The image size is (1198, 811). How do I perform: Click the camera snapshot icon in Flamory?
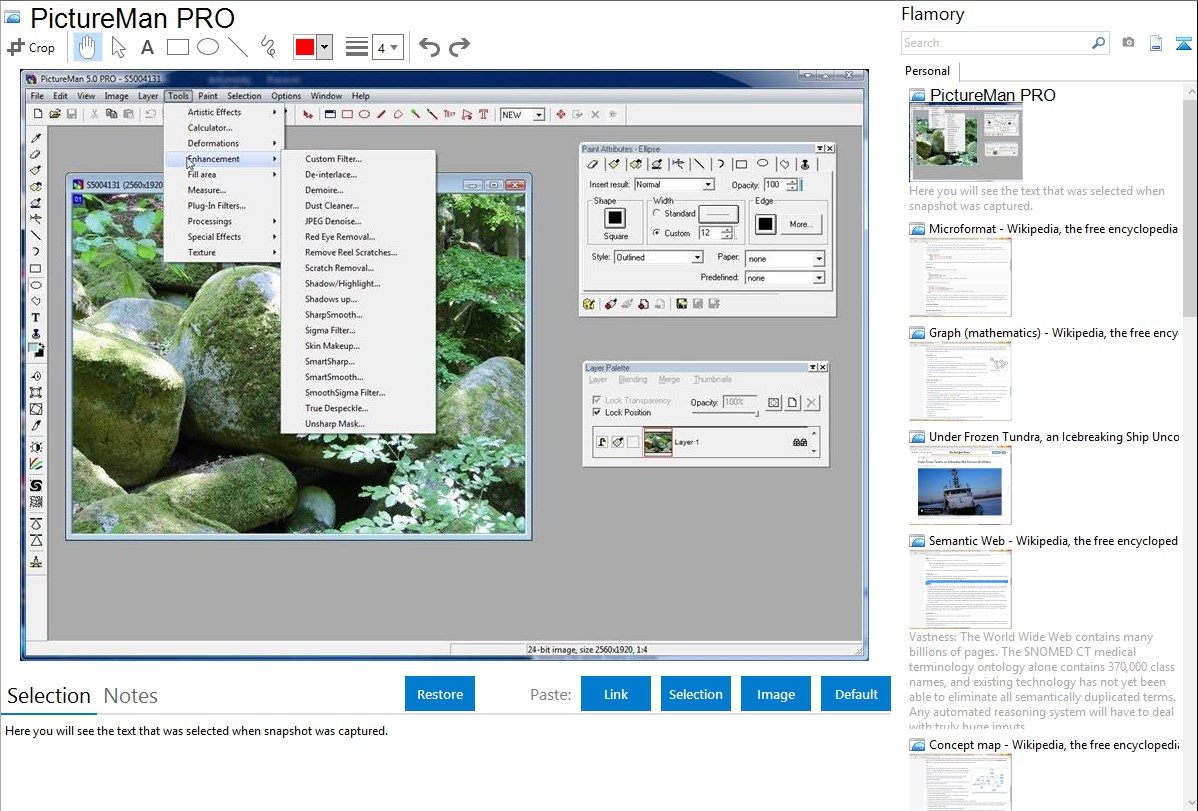(x=1128, y=43)
